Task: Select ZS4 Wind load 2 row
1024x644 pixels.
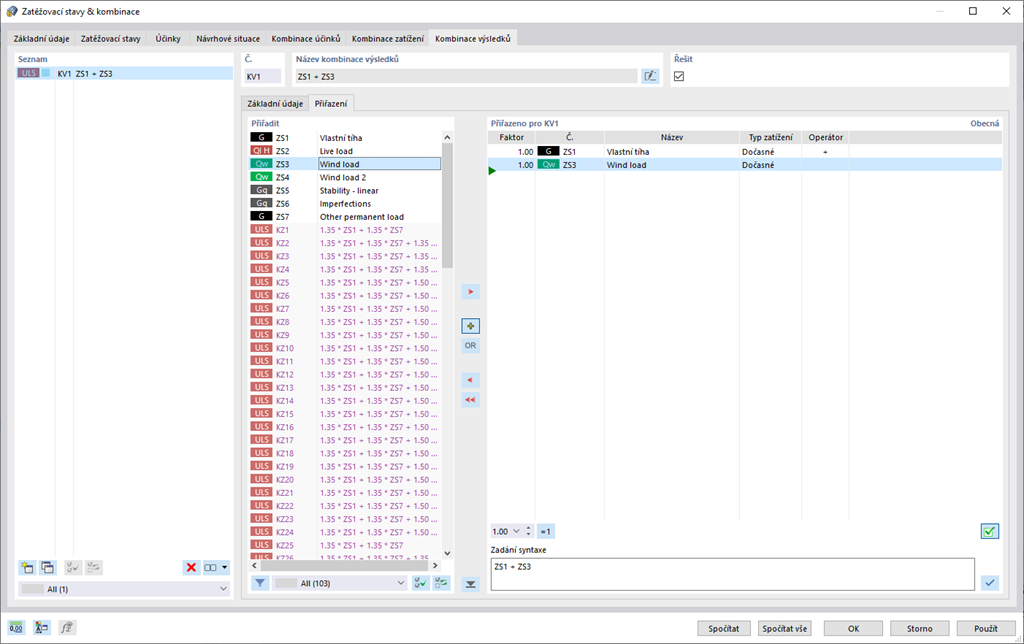Action: (345, 177)
